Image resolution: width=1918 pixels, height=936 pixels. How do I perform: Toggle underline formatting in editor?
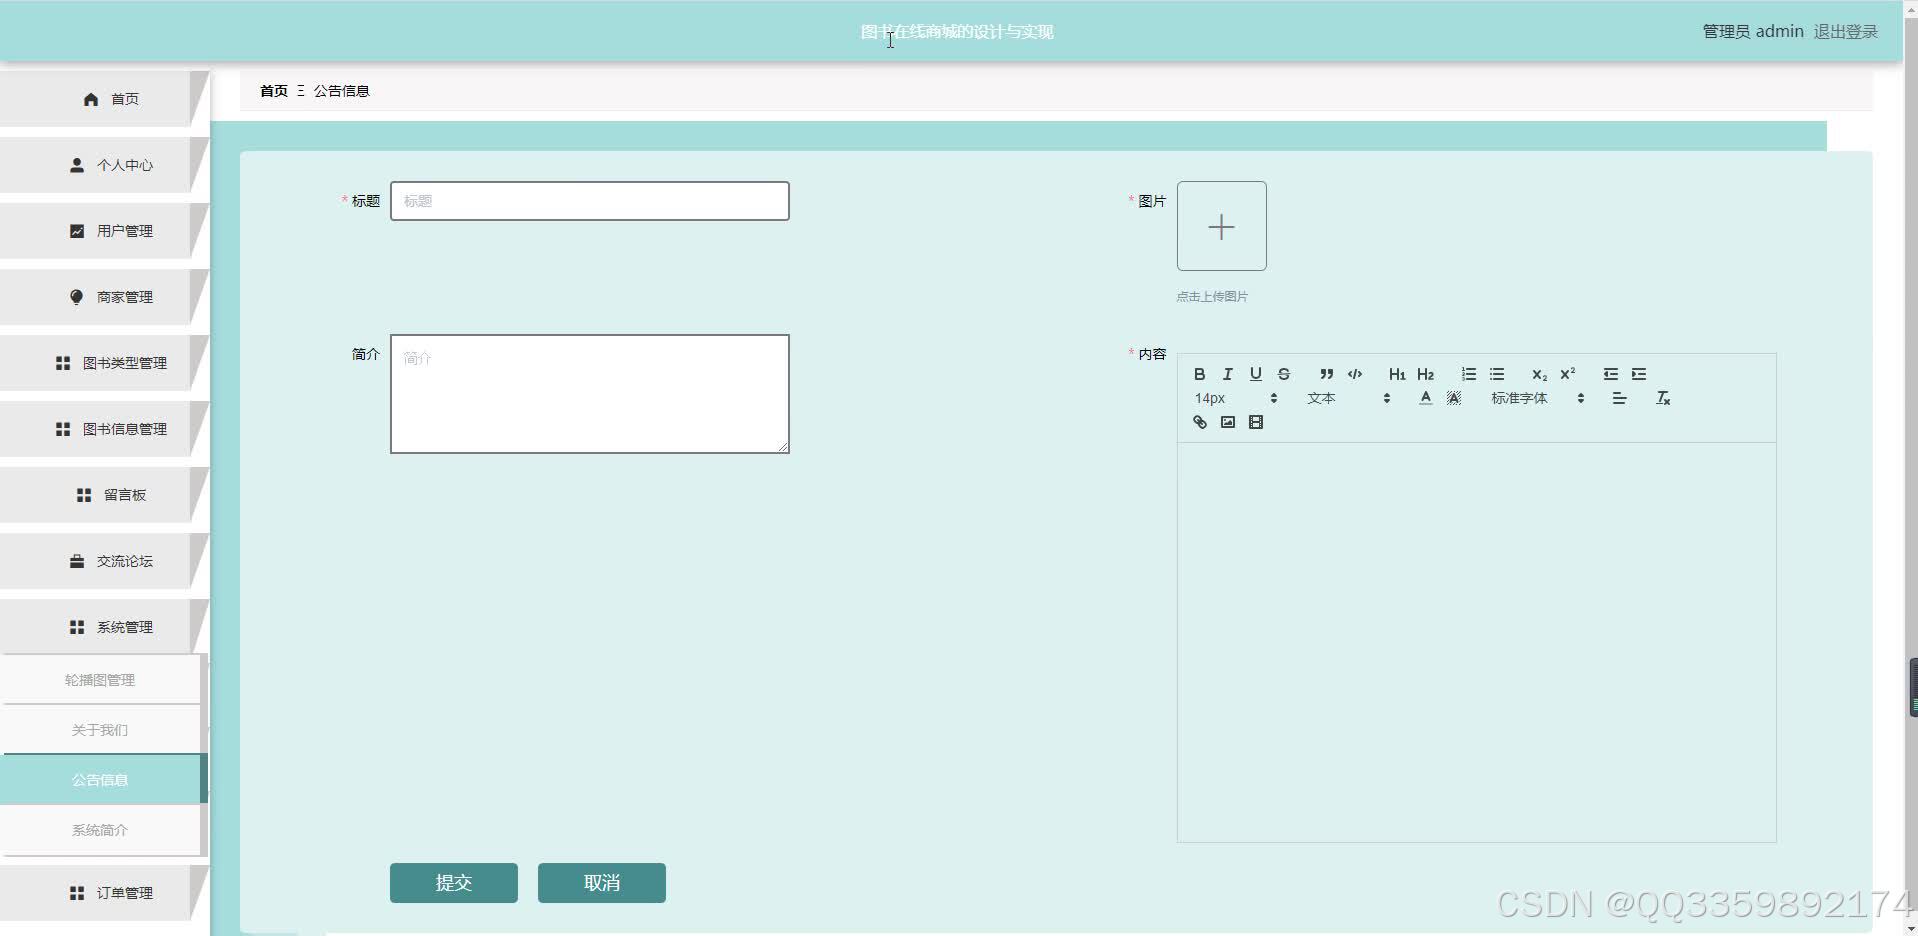click(x=1255, y=374)
